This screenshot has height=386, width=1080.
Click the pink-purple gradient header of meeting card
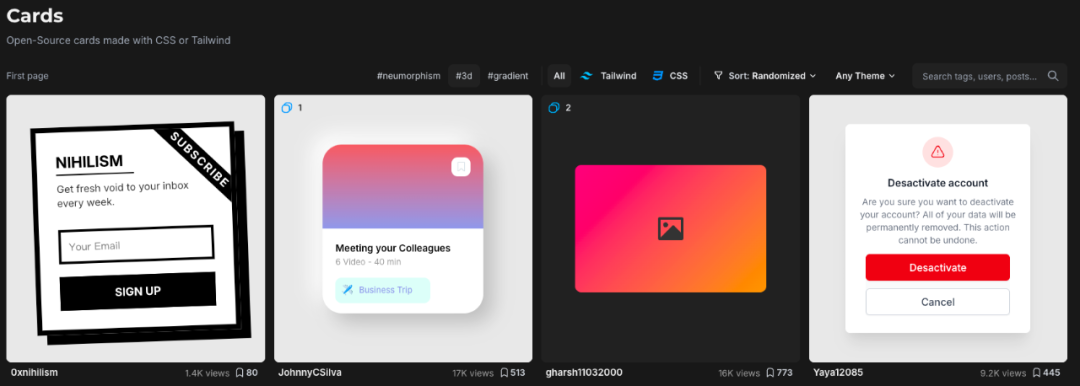click(403, 187)
